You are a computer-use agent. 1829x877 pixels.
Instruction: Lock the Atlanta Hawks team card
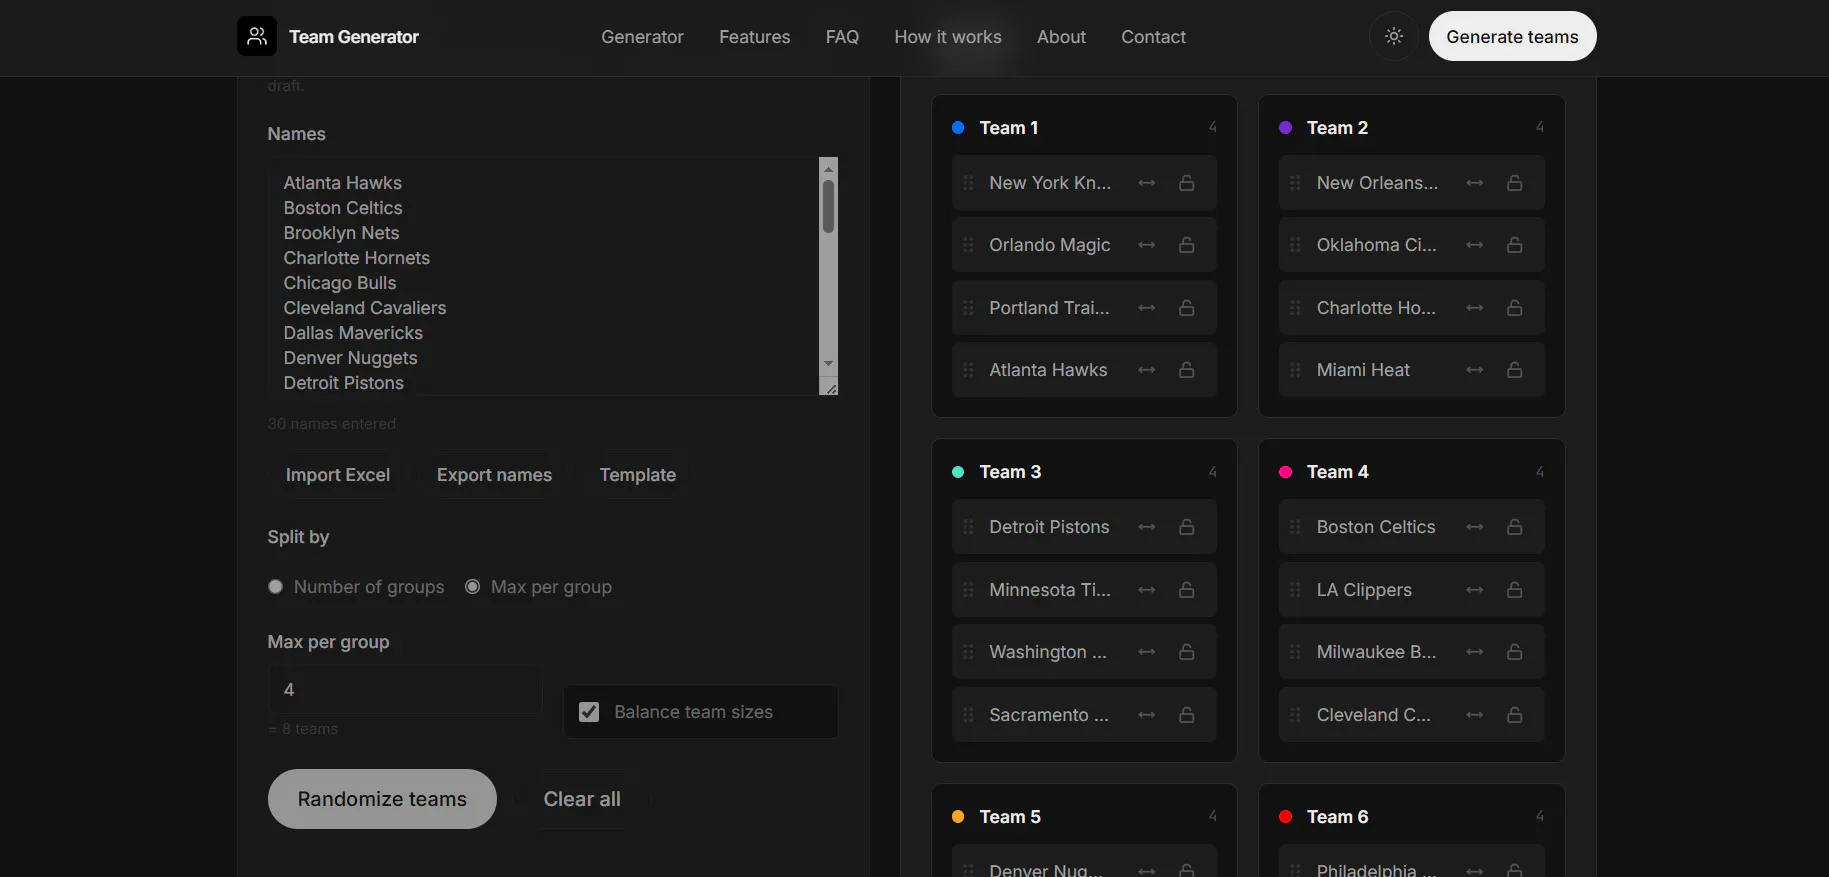[1187, 370]
